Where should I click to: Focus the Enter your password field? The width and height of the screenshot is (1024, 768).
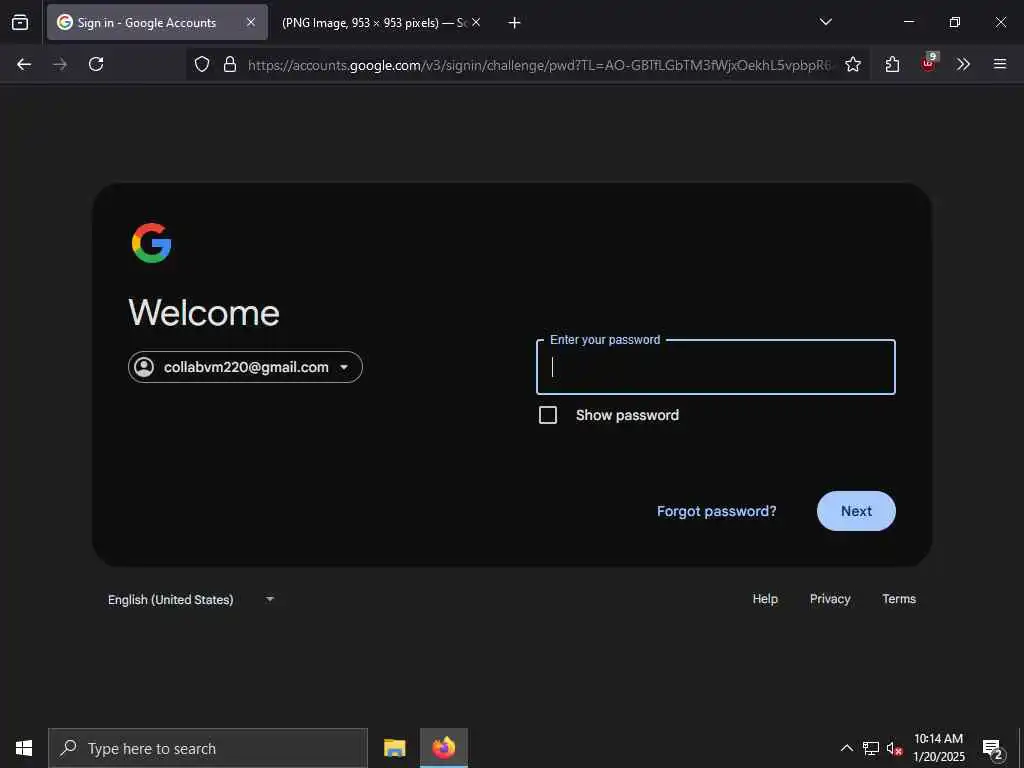click(x=716, y=367)
